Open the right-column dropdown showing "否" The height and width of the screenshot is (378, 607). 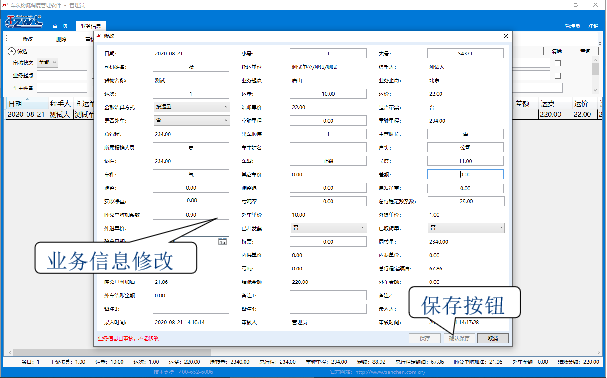click(x=466, y=228)
